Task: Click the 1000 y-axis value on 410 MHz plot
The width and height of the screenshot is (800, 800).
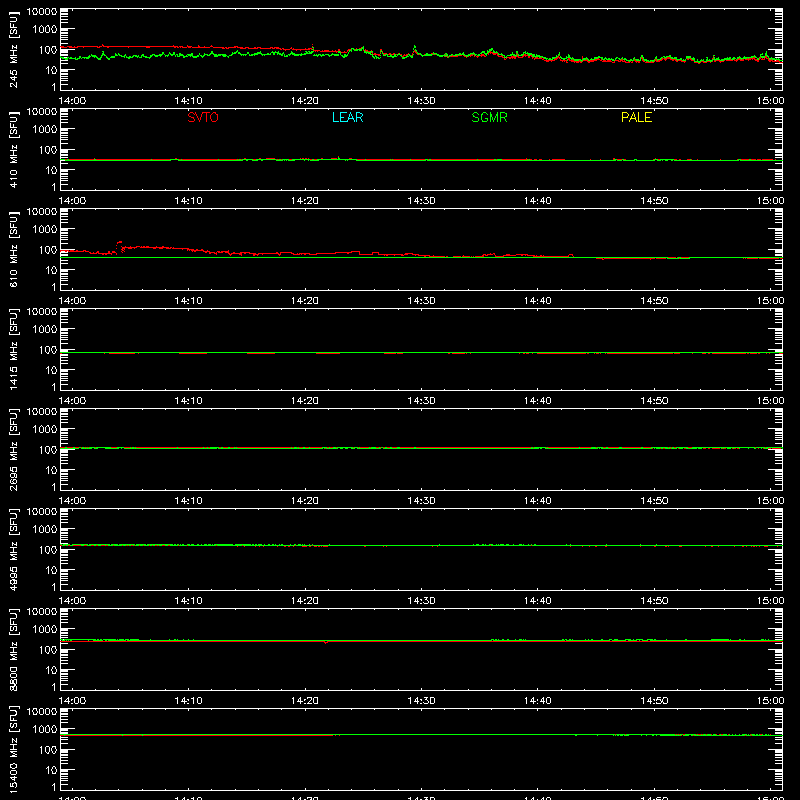Action: click(x=45, y=130)
